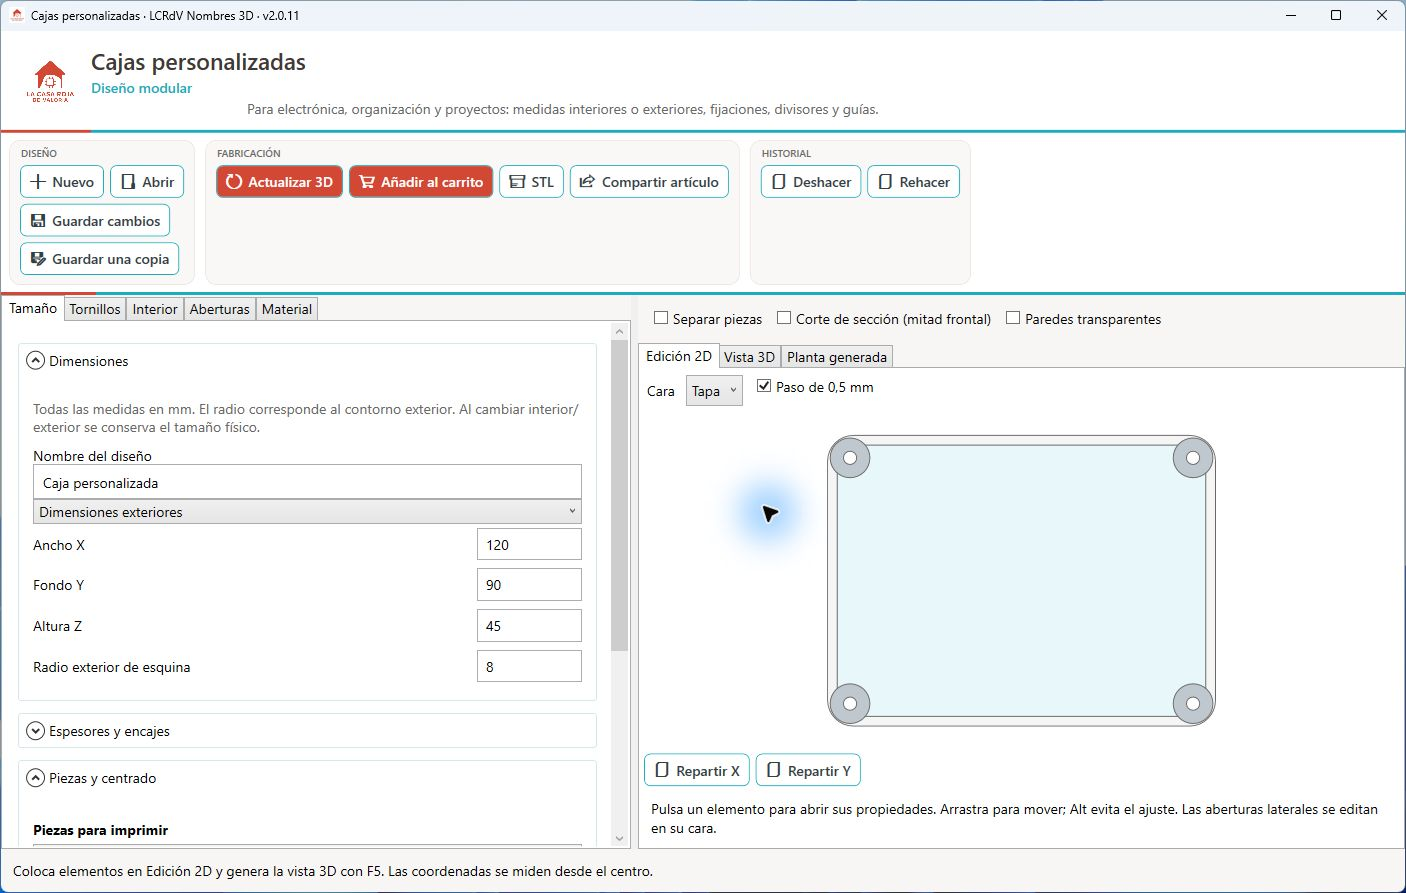Select the top-right screw post in canvas
The image size is (1406, 893).
(1193, 458)
